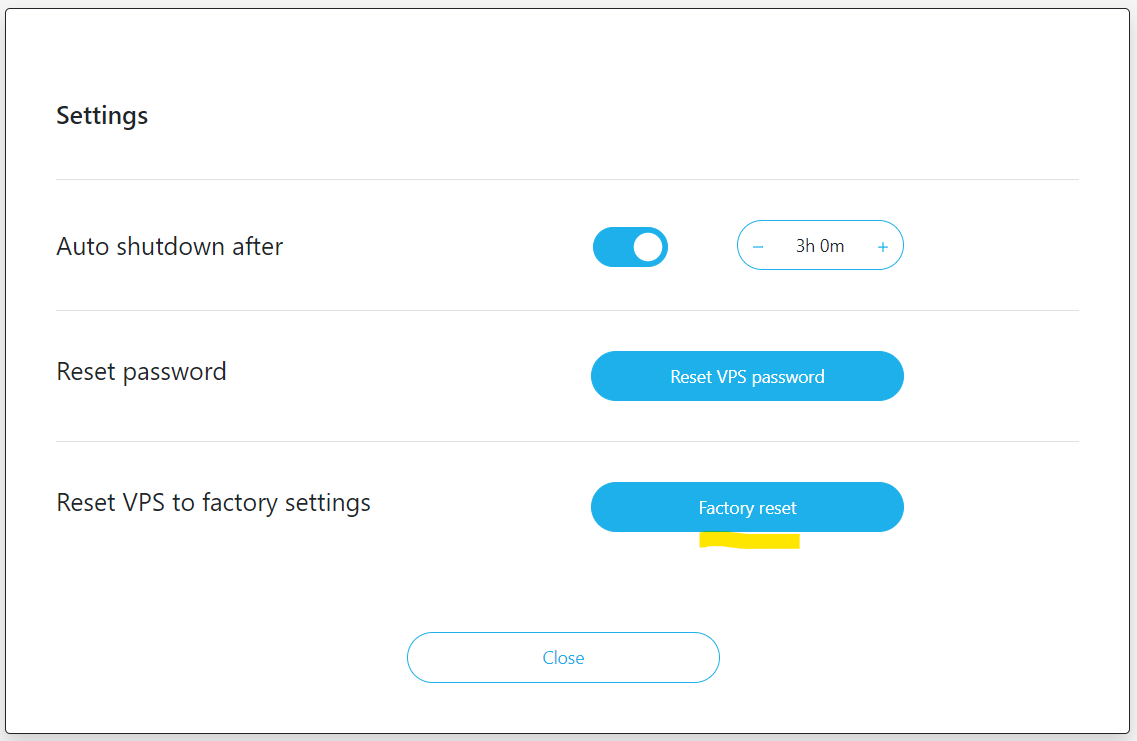Viewport: 1137px width, 741px height.
Task: Click the Factory reset button
Action: [x=747, y=508]
